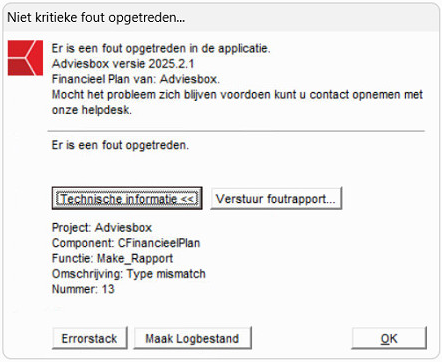Click the 'Functie: Make_Rapport' detail line
This screenshot has width=442, height=362.
(112, 258)
